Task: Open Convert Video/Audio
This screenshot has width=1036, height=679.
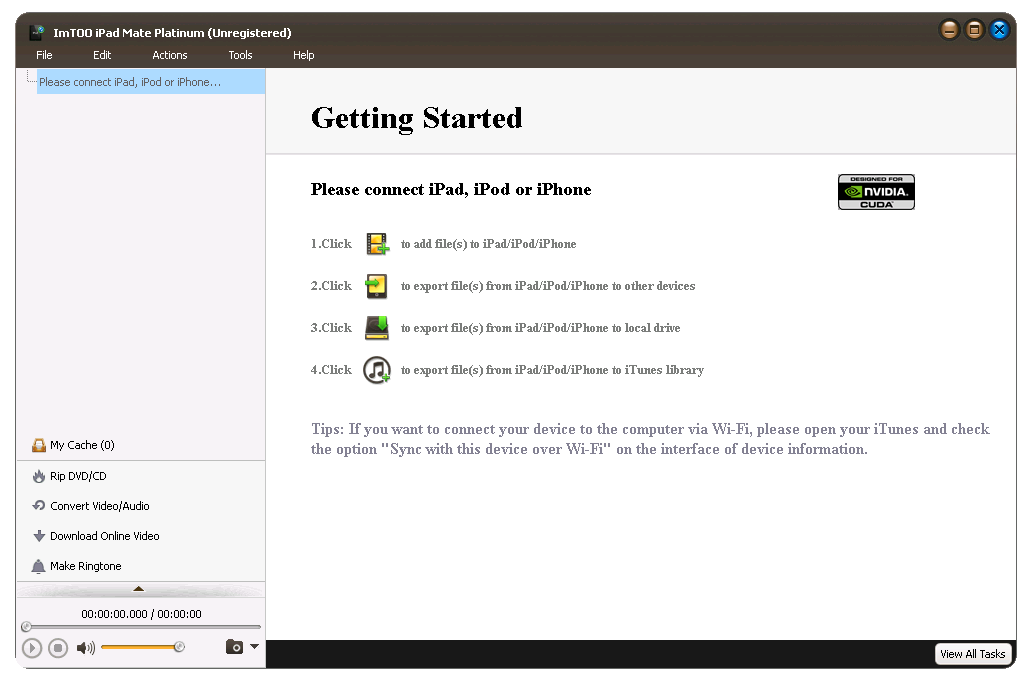Action: 100,506
